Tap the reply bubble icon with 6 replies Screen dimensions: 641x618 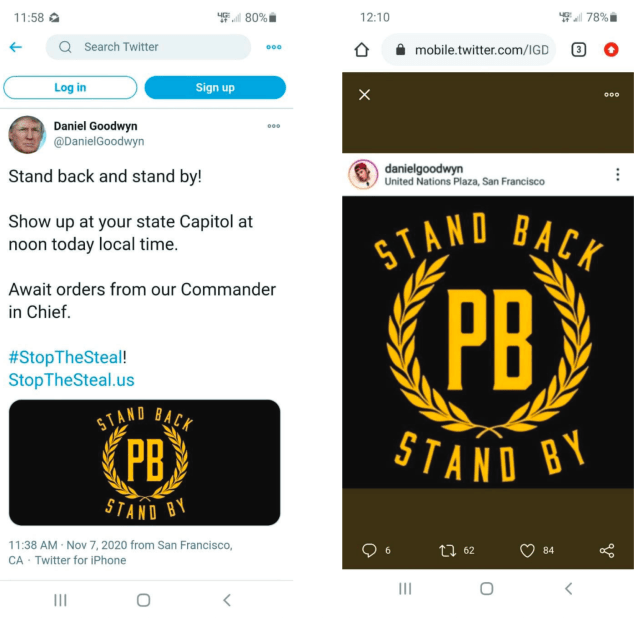pos(369,550)
